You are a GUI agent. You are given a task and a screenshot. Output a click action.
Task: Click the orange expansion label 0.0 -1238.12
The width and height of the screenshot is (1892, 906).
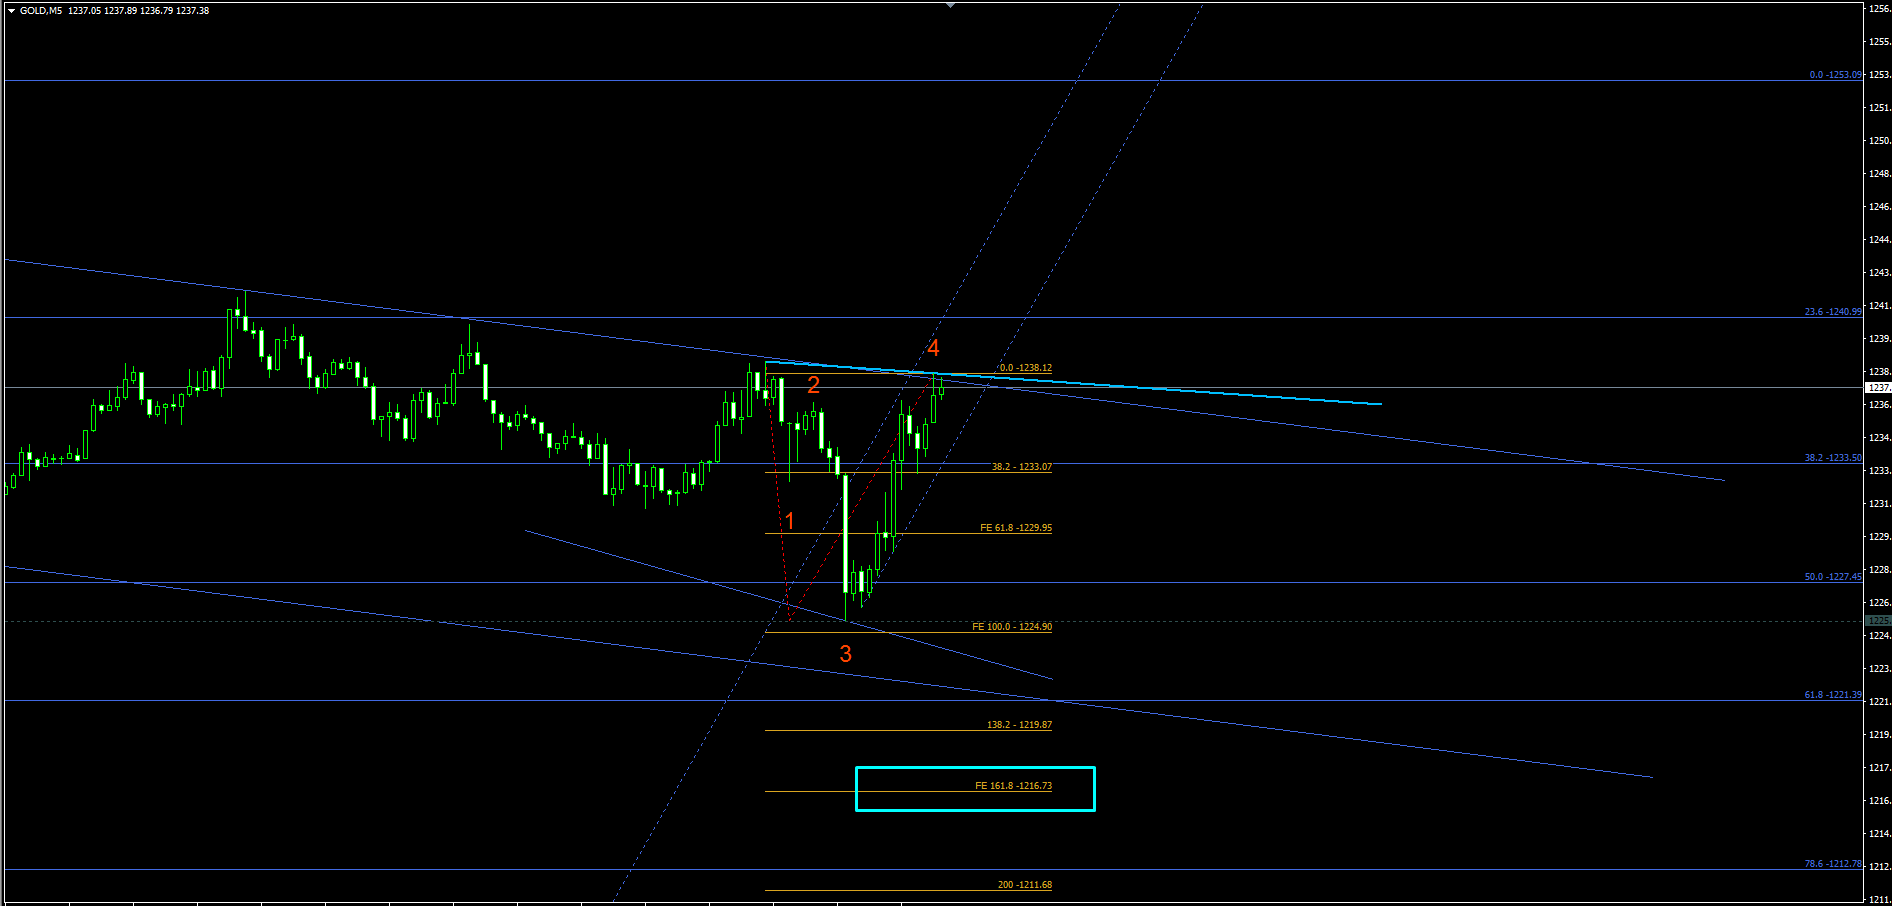coord(1026,368)
